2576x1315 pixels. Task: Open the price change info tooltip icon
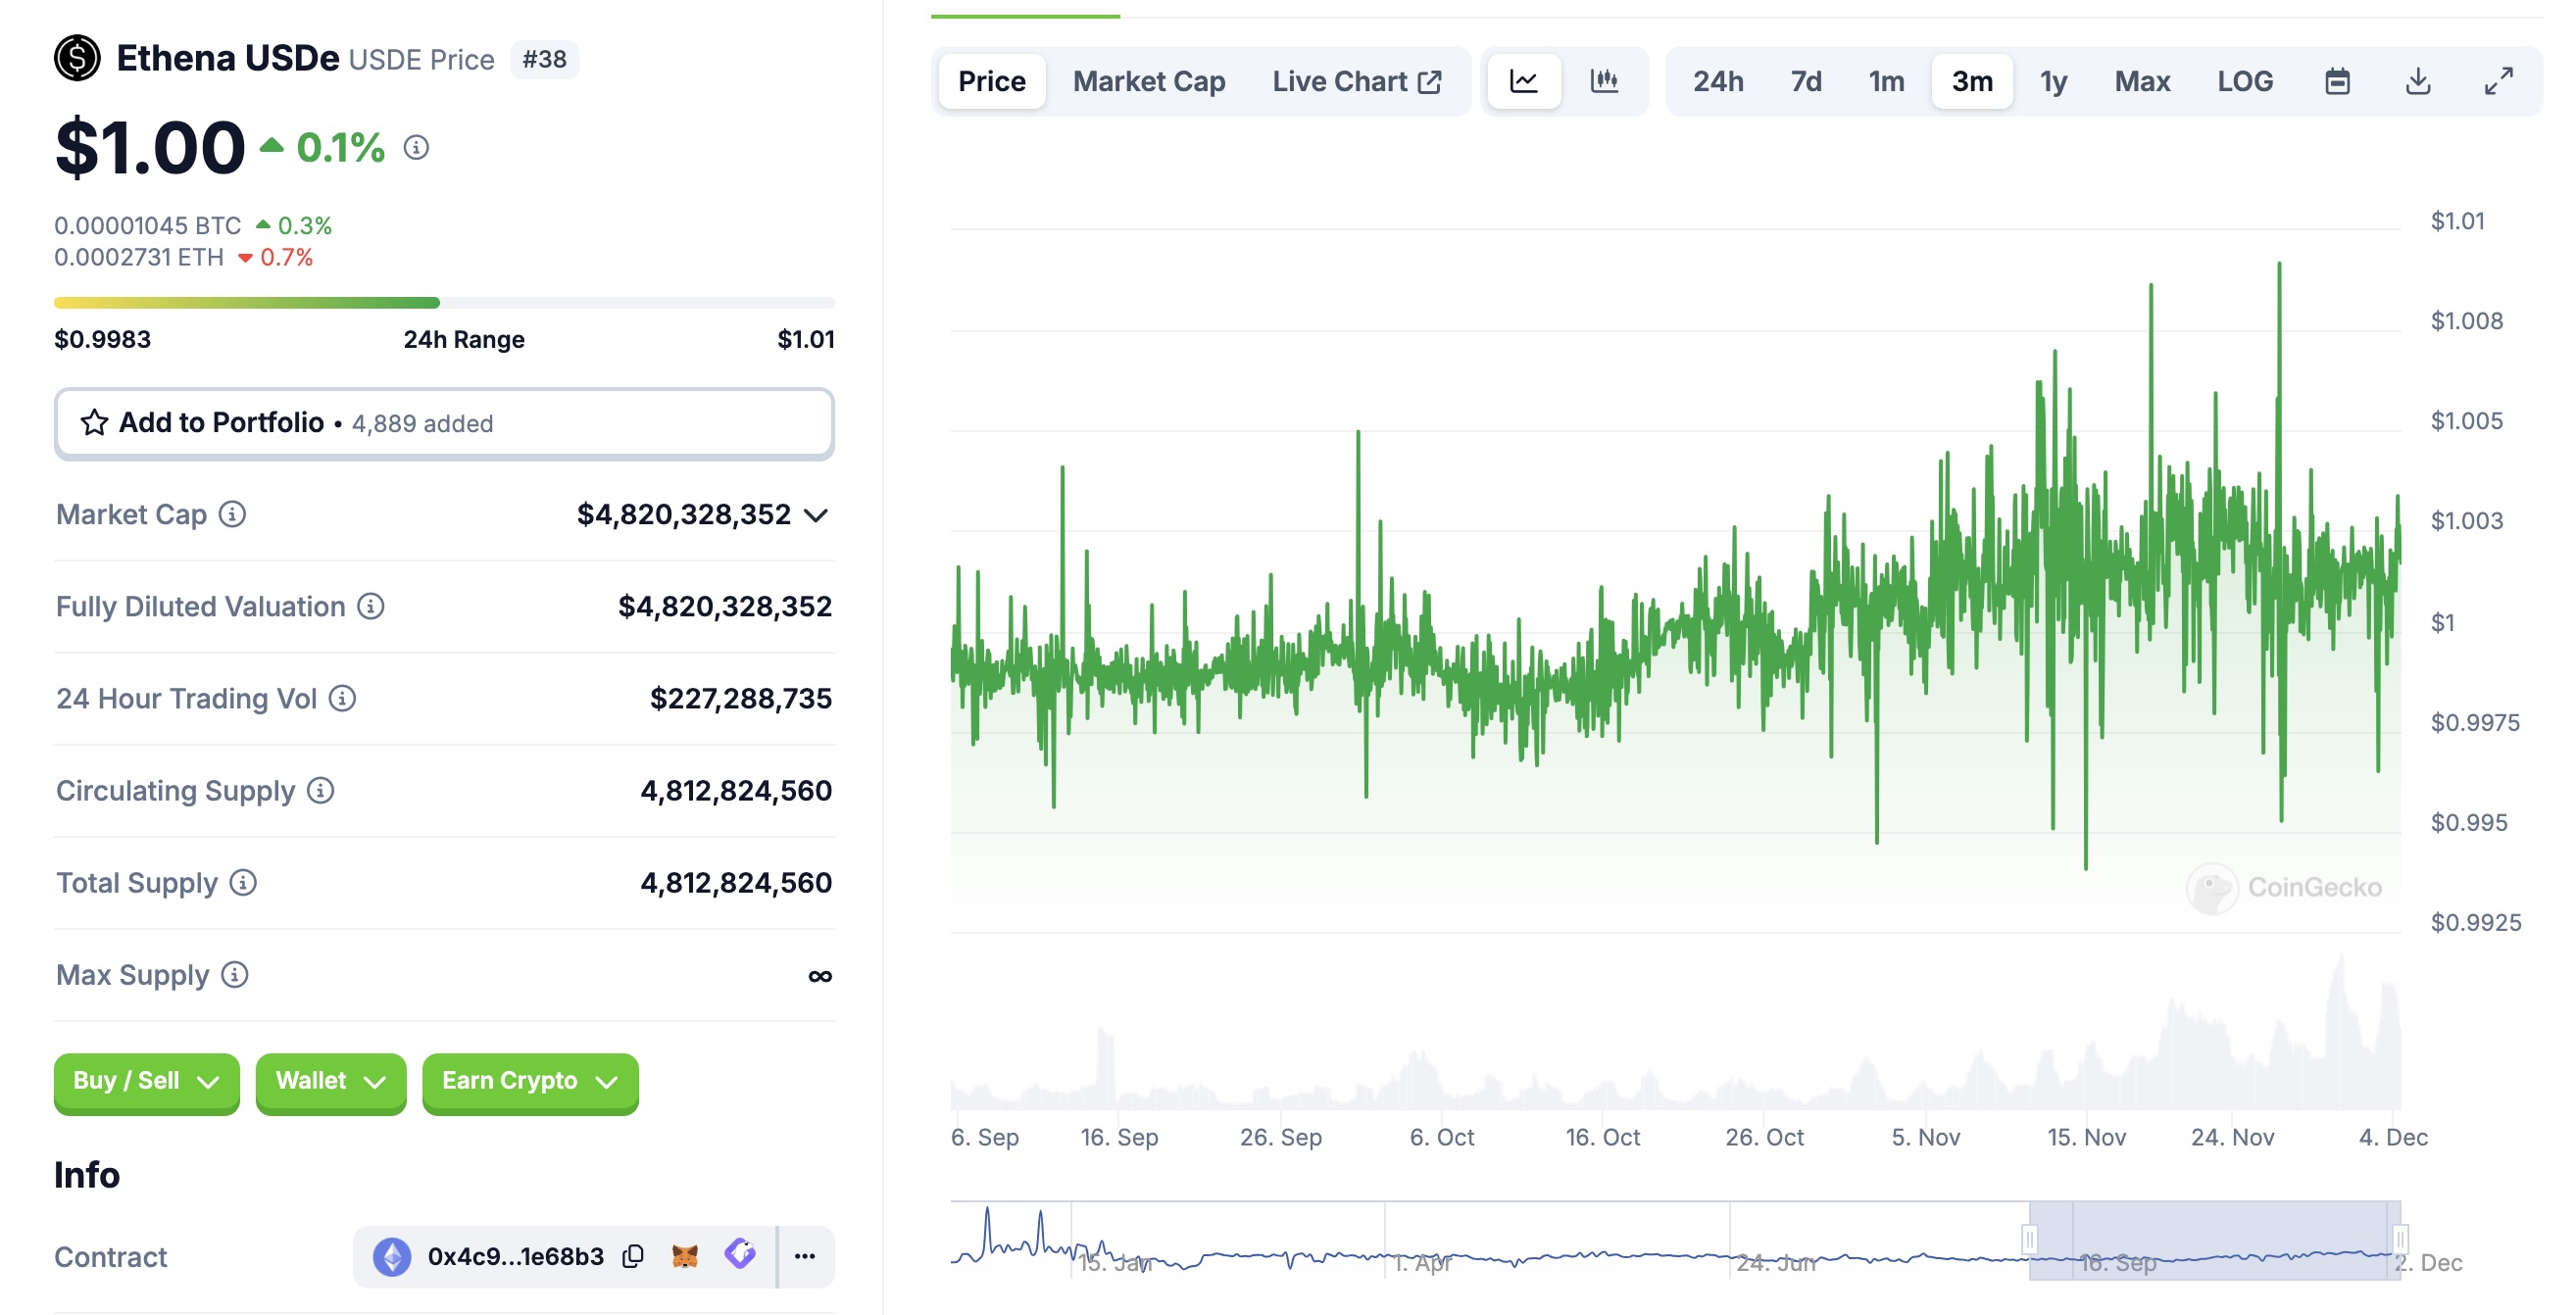coord(416,148)
